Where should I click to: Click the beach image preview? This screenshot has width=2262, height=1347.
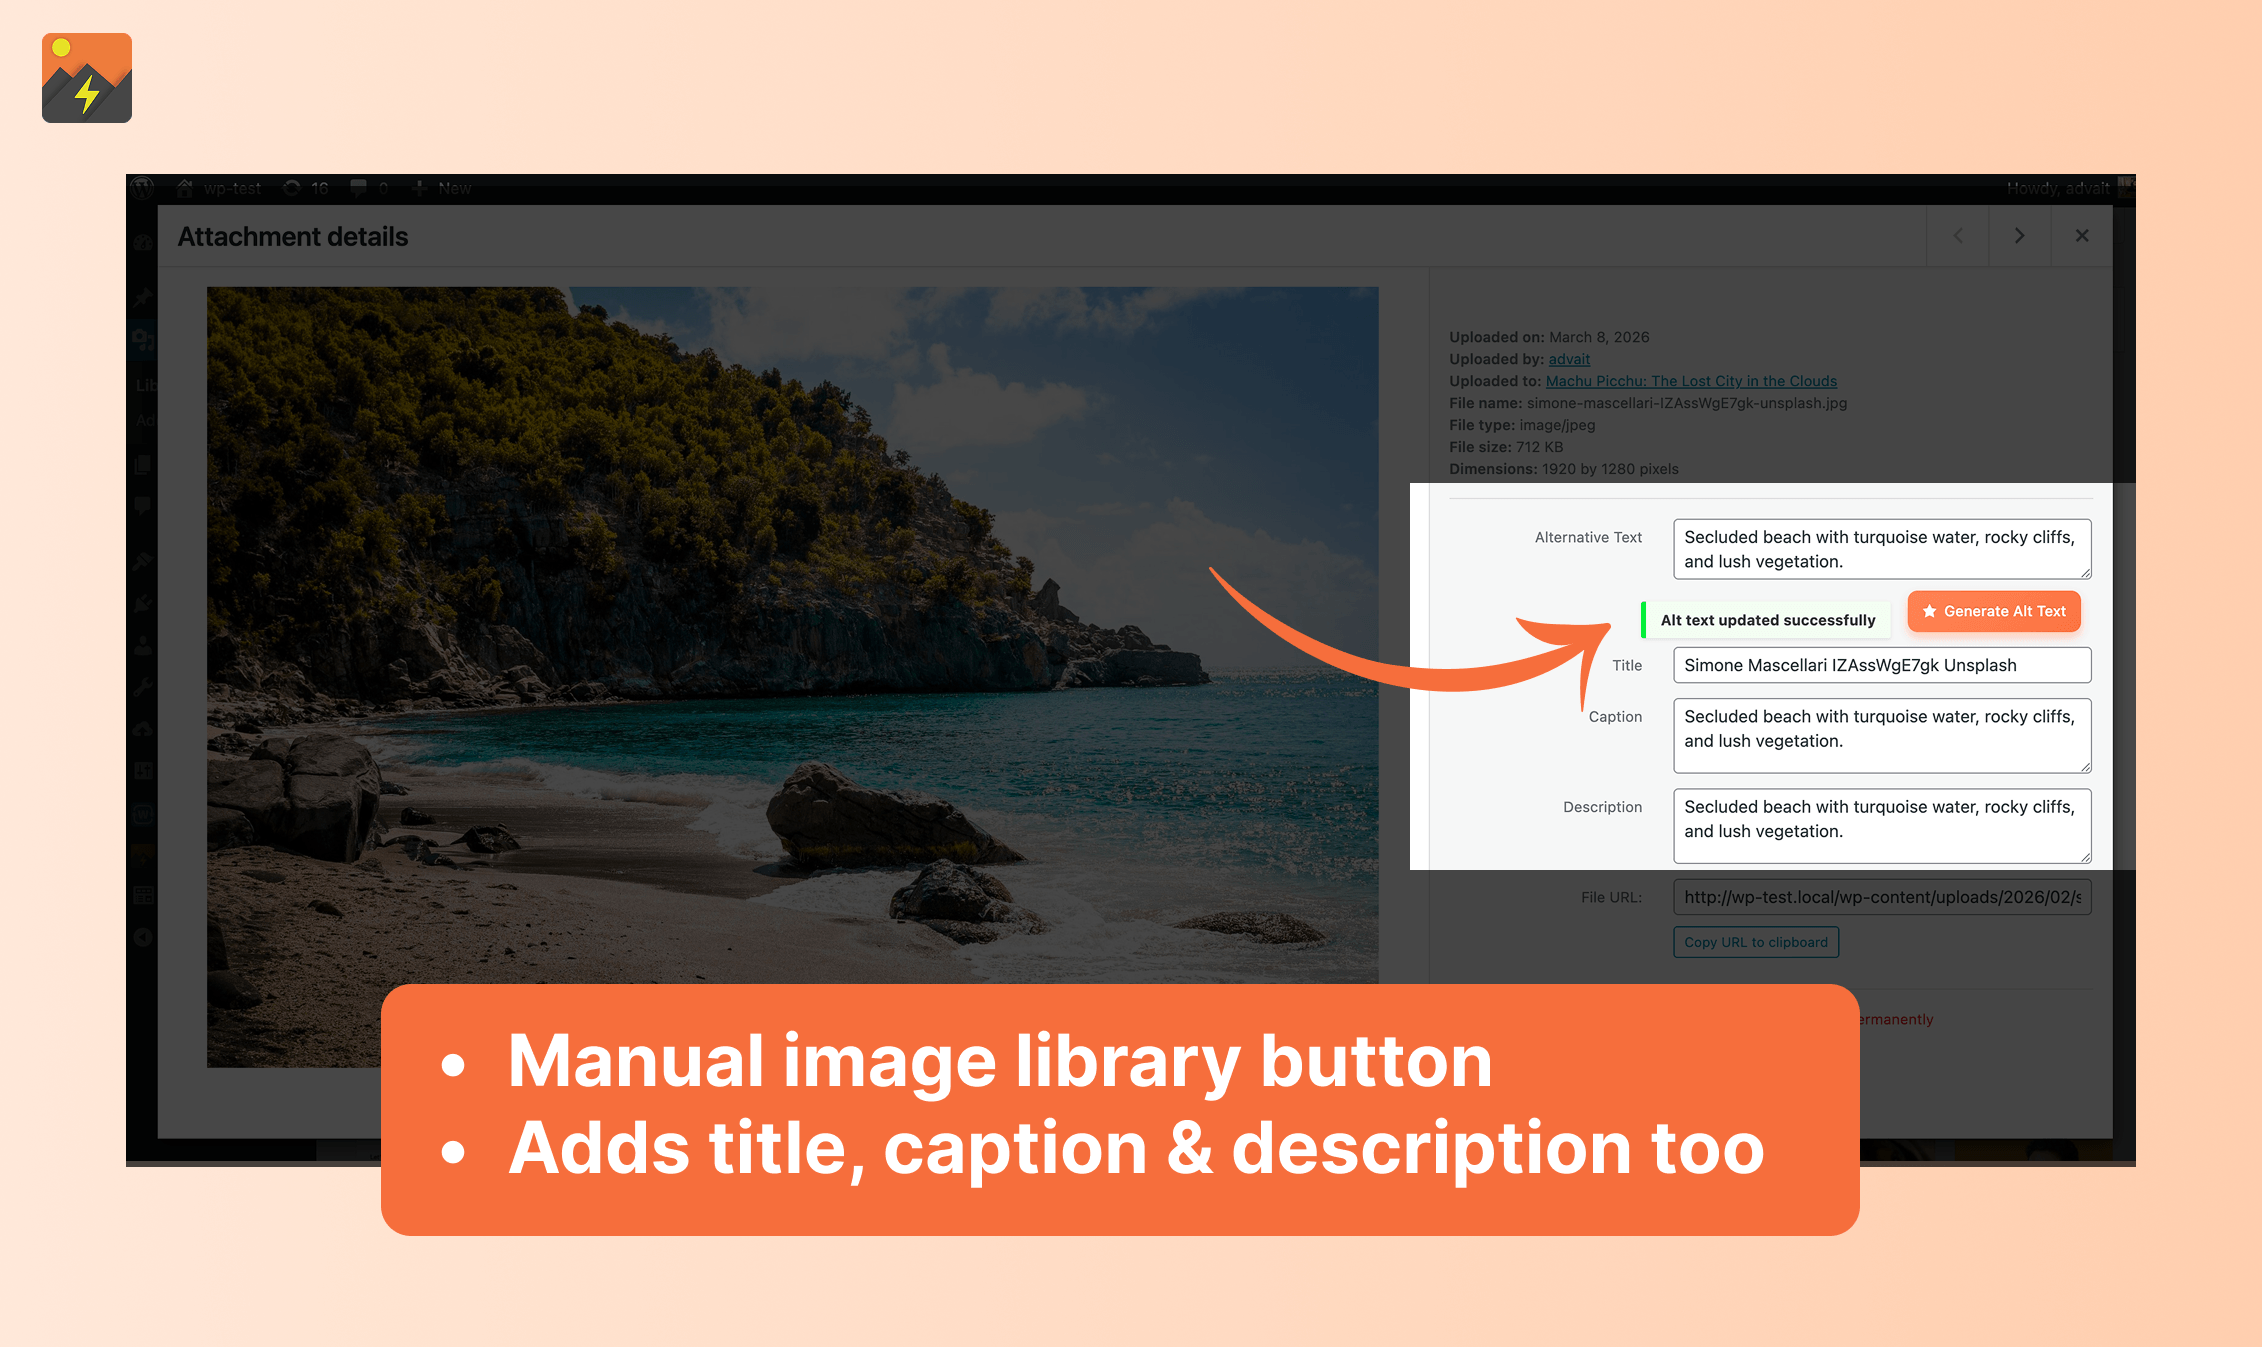(792, 640)
